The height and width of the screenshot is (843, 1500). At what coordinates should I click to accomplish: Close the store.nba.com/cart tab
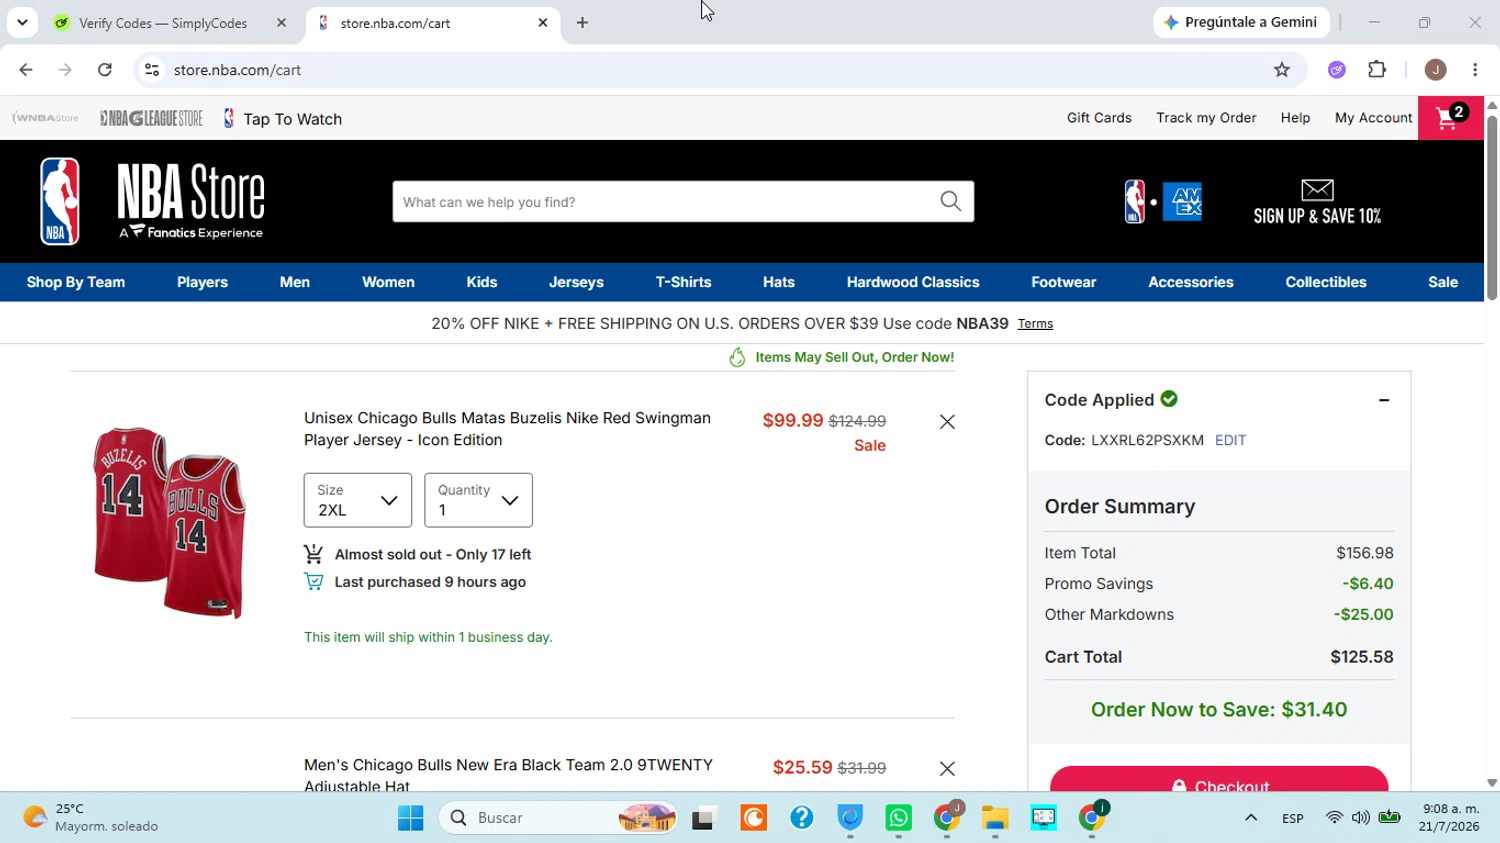click(543, 23)
